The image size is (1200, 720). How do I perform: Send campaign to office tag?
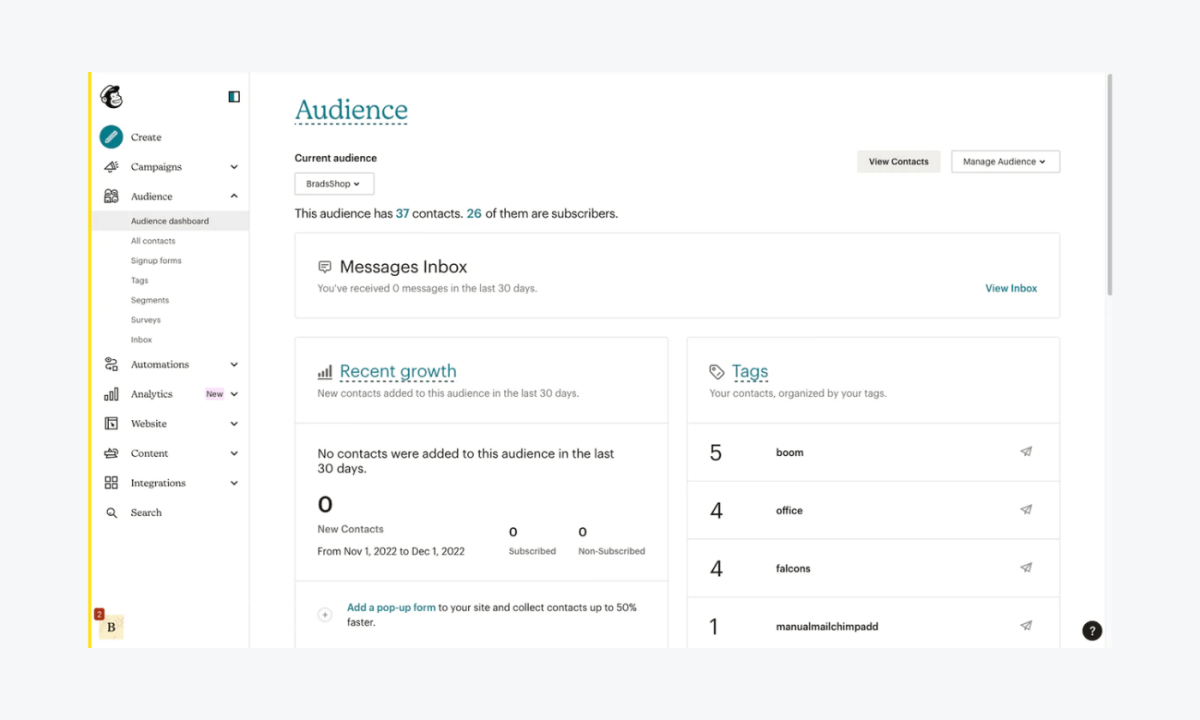[x=1026, y=510]
